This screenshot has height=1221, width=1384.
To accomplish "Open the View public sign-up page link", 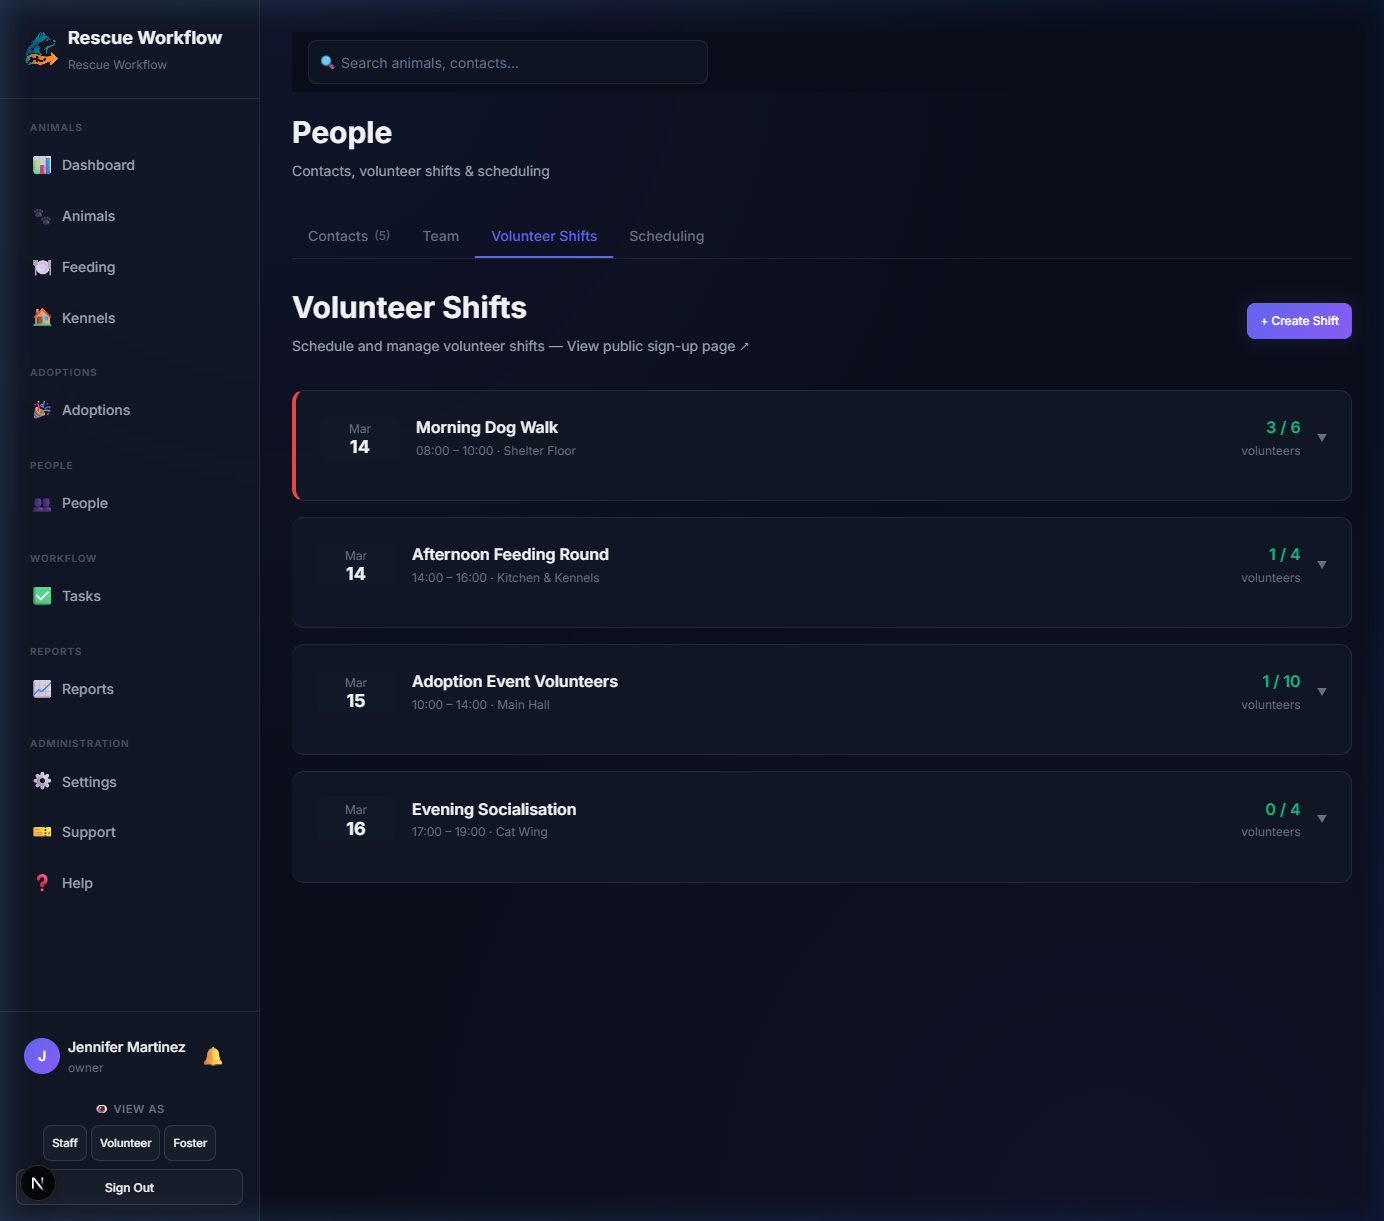I will pos(657,346).
